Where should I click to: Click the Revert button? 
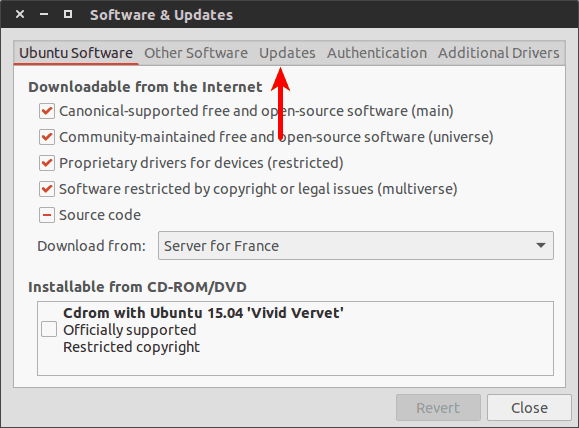tap(438, 408)
